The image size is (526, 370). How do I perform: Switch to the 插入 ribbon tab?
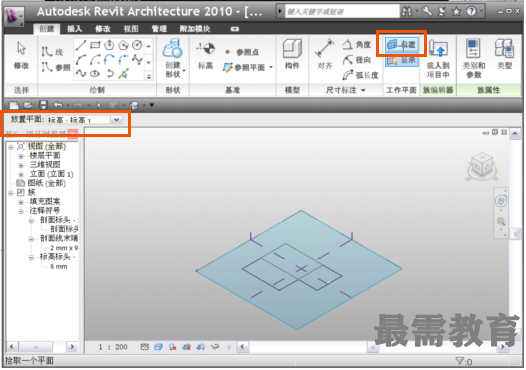(x=74, y=29)
